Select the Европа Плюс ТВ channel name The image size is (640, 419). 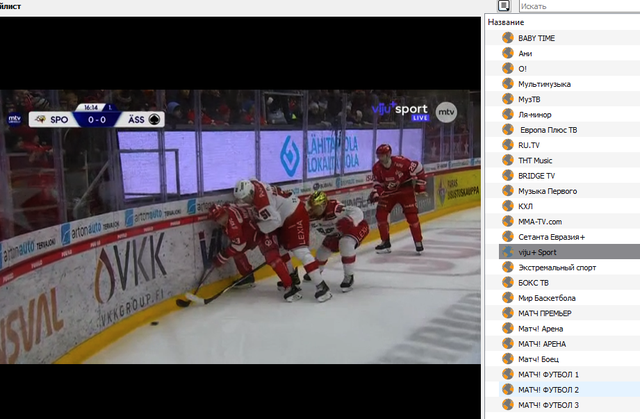click(549, 130)
